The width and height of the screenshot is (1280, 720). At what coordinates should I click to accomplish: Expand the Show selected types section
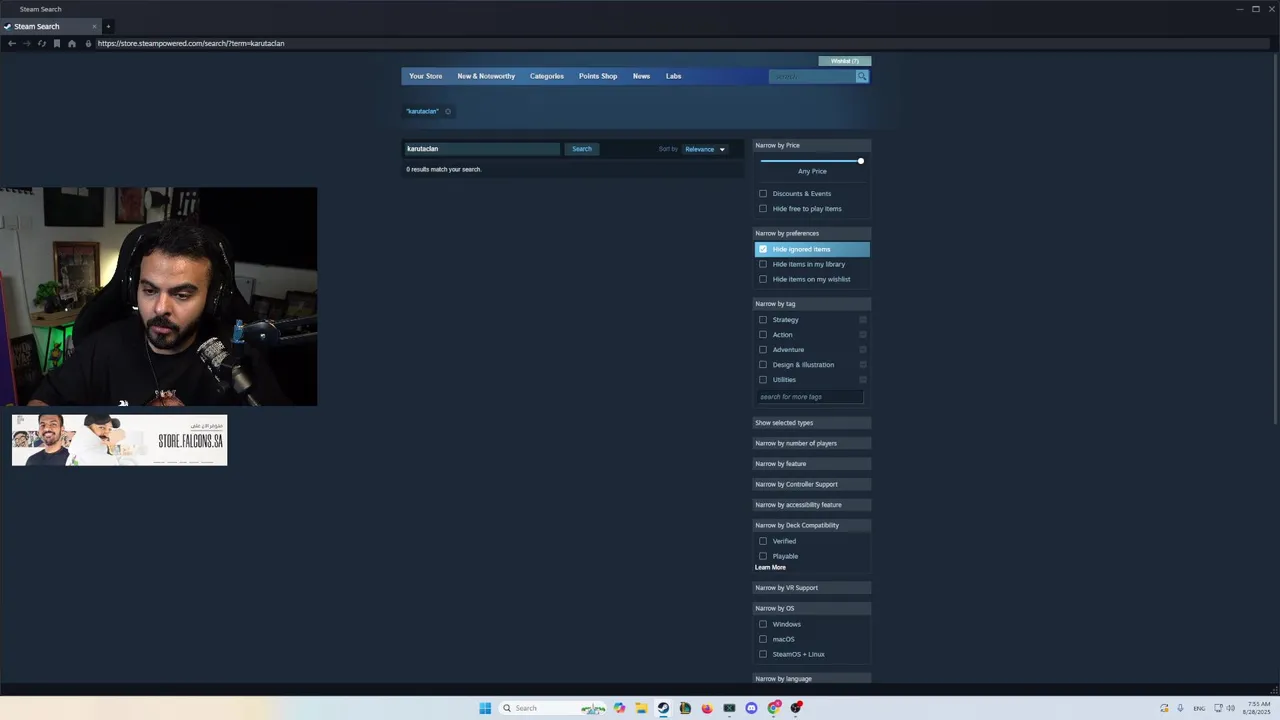coord(812,423)
